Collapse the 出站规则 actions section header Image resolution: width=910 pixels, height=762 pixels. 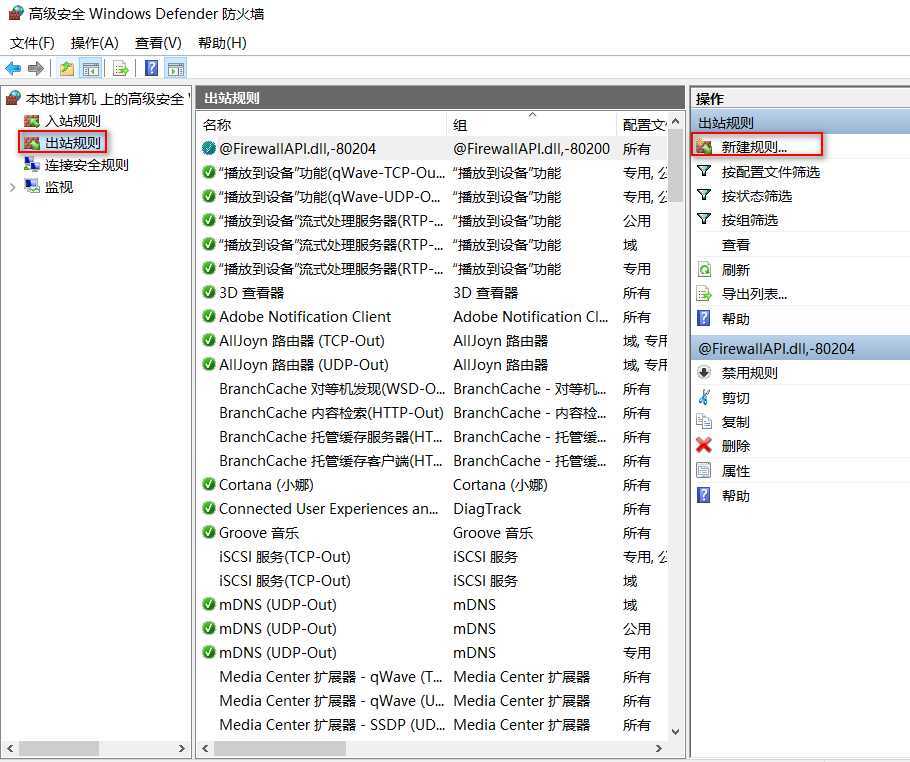point(800,122)
